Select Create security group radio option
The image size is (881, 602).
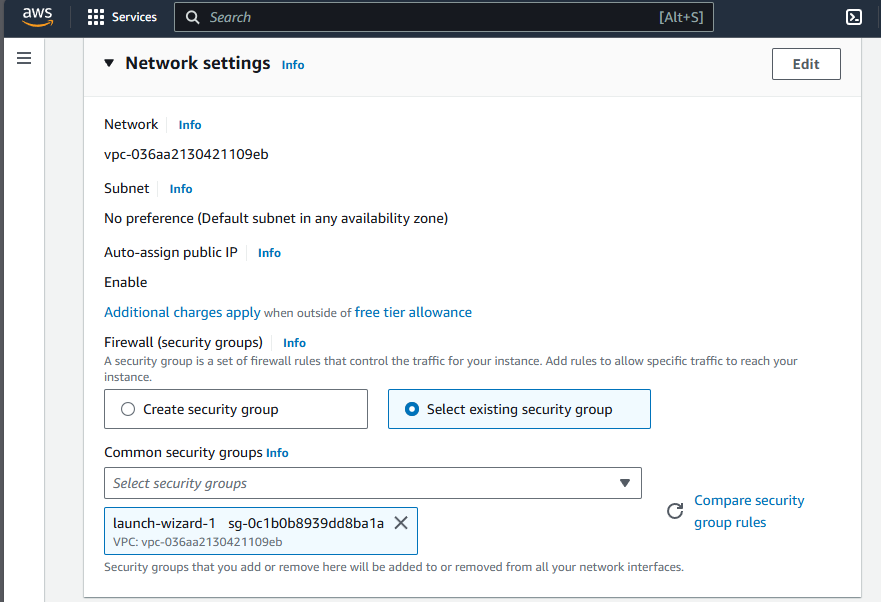click(x=127, y=409)
